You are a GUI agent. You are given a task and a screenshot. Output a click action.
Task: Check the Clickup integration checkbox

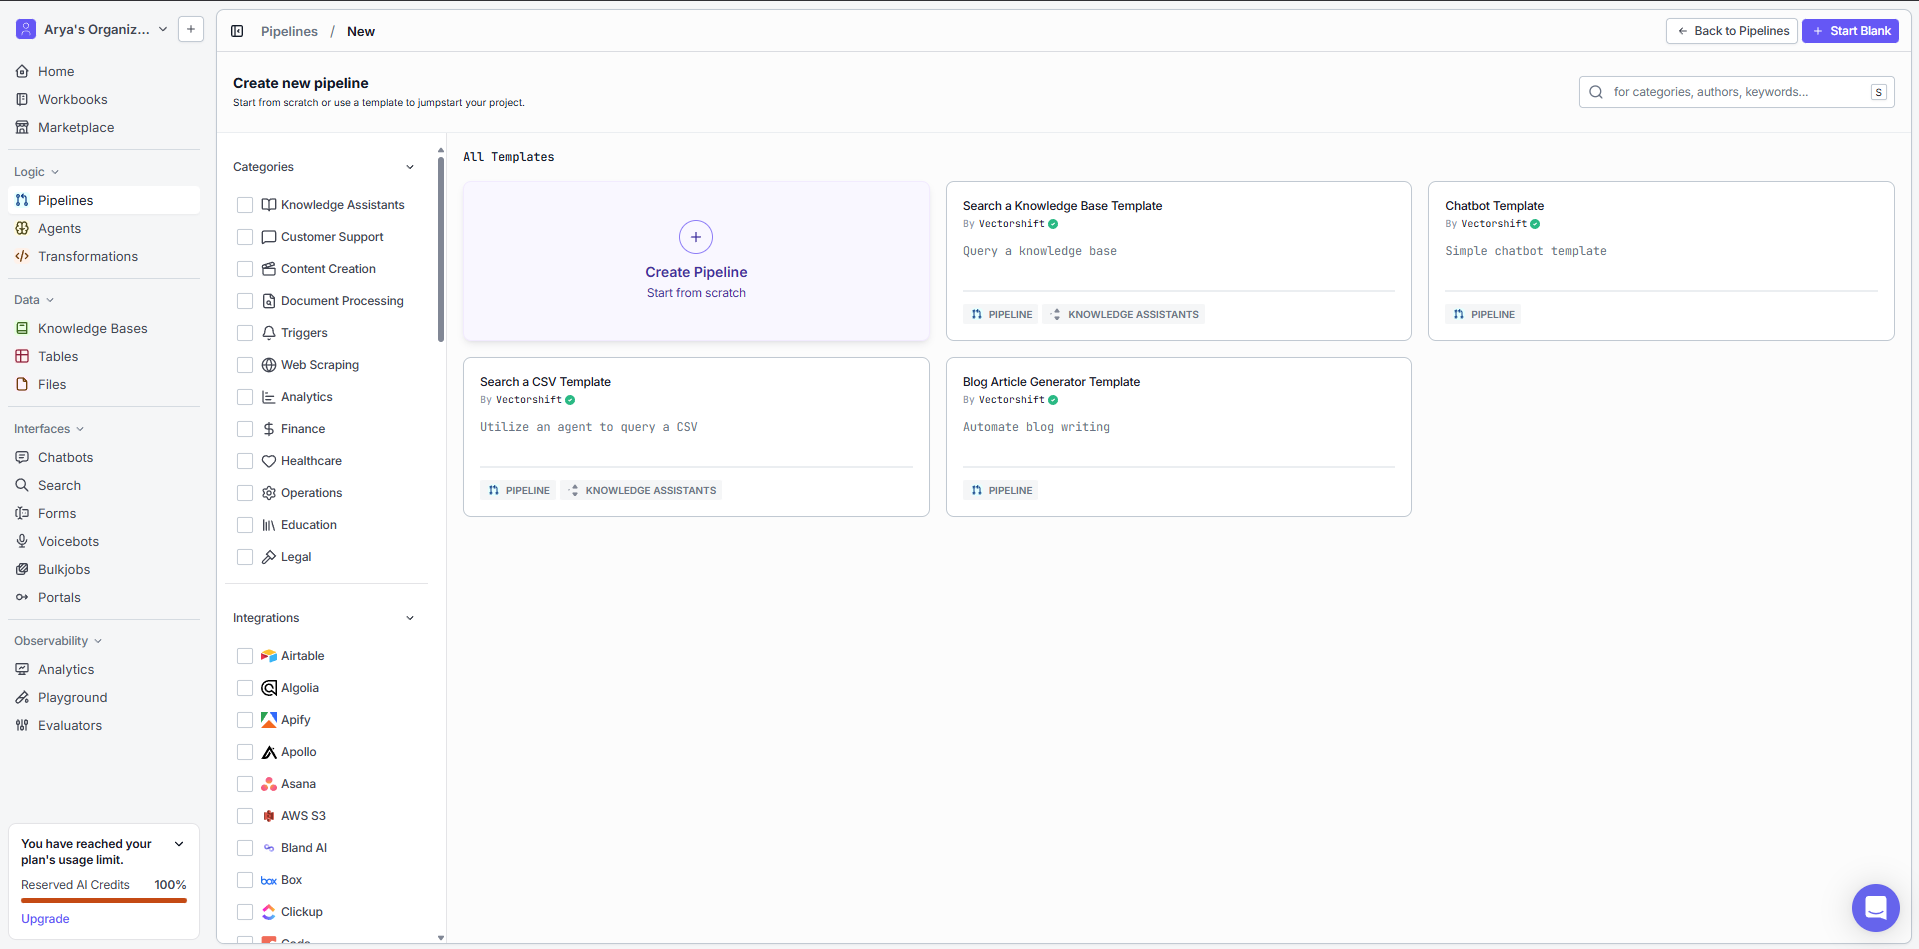(x=245, y=912)
